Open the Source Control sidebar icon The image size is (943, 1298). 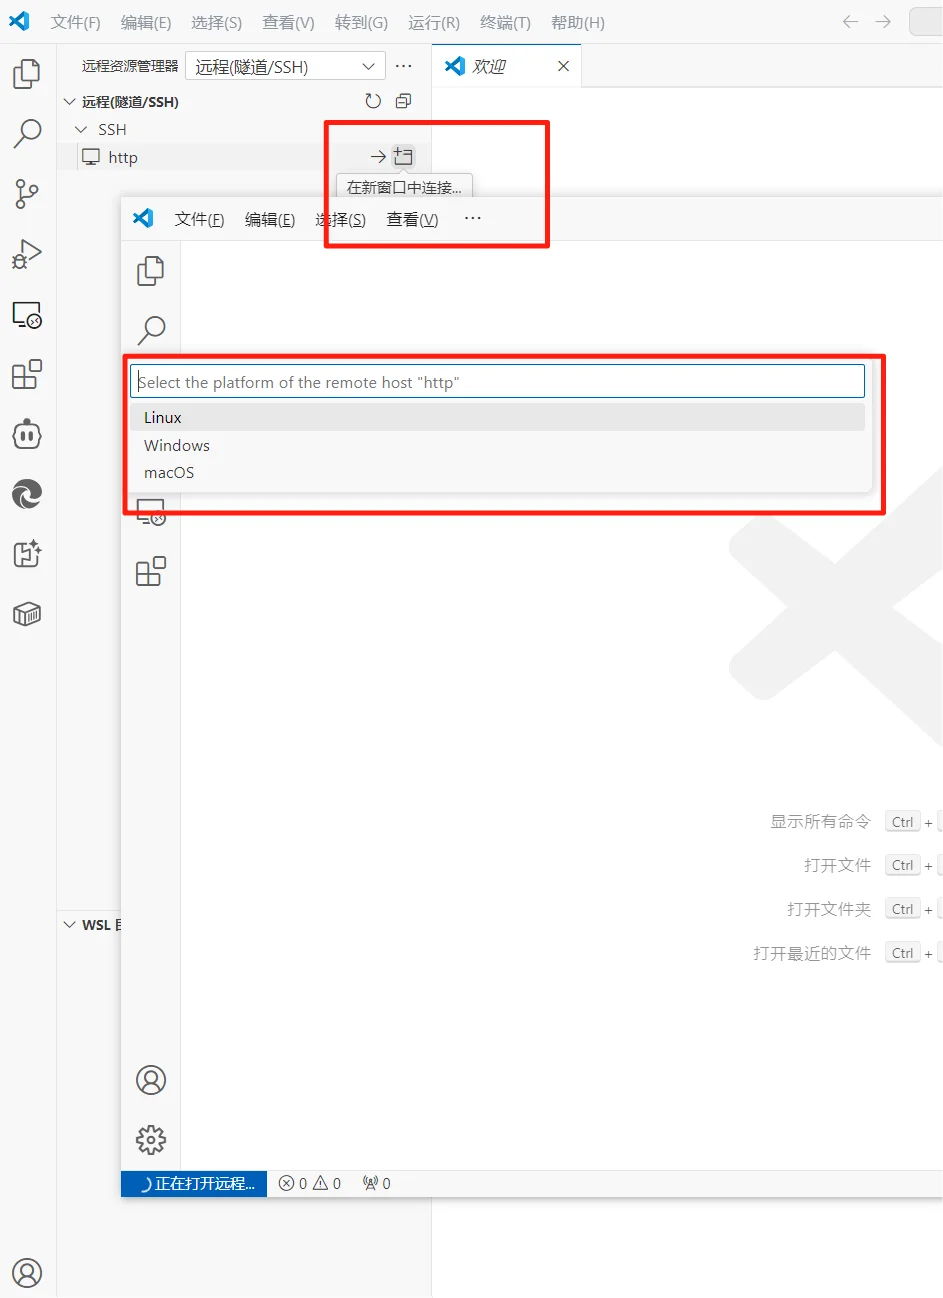click(x=26, y=194)
